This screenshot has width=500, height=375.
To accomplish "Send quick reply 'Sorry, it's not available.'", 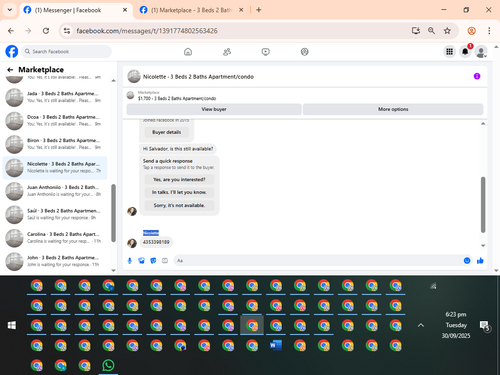I will 179,205.
